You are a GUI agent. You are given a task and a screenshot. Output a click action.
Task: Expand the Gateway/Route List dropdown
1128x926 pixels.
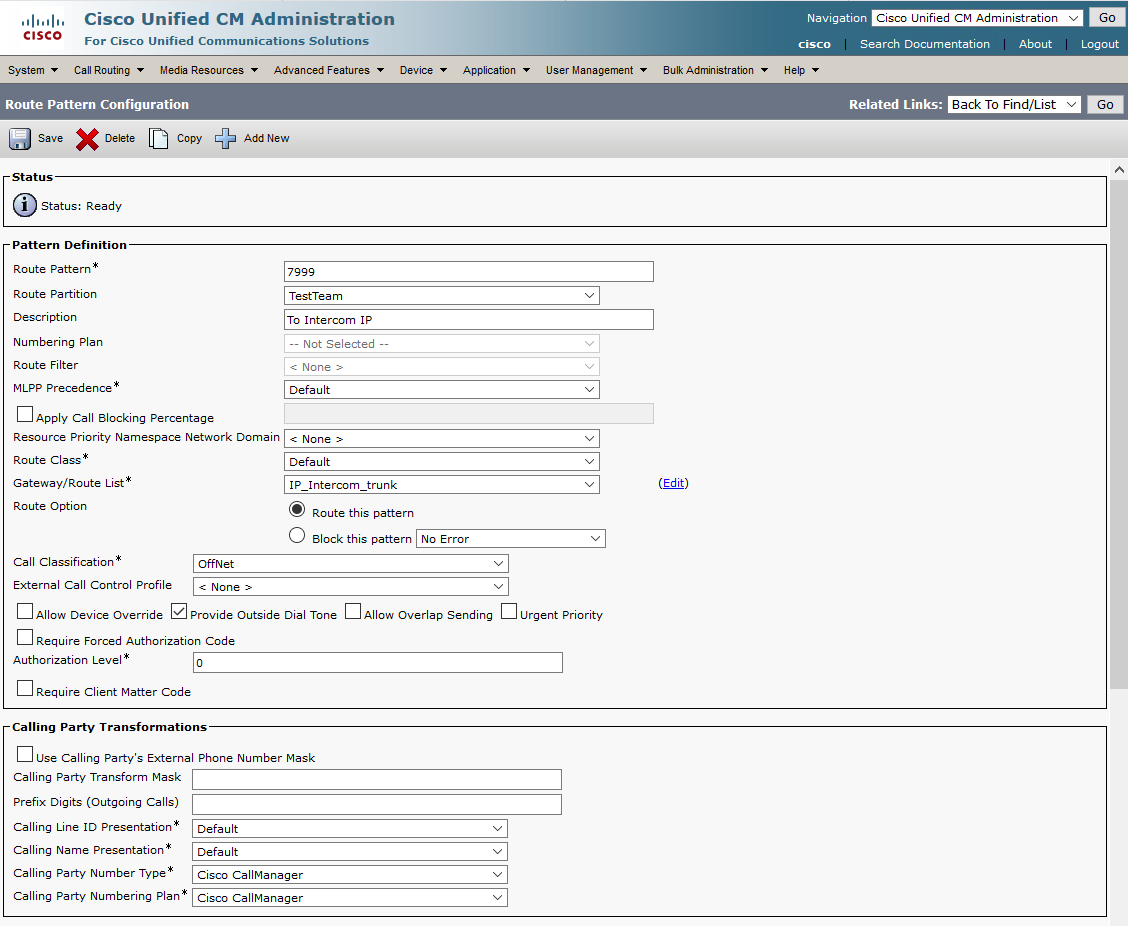click(x=441, y=485)
